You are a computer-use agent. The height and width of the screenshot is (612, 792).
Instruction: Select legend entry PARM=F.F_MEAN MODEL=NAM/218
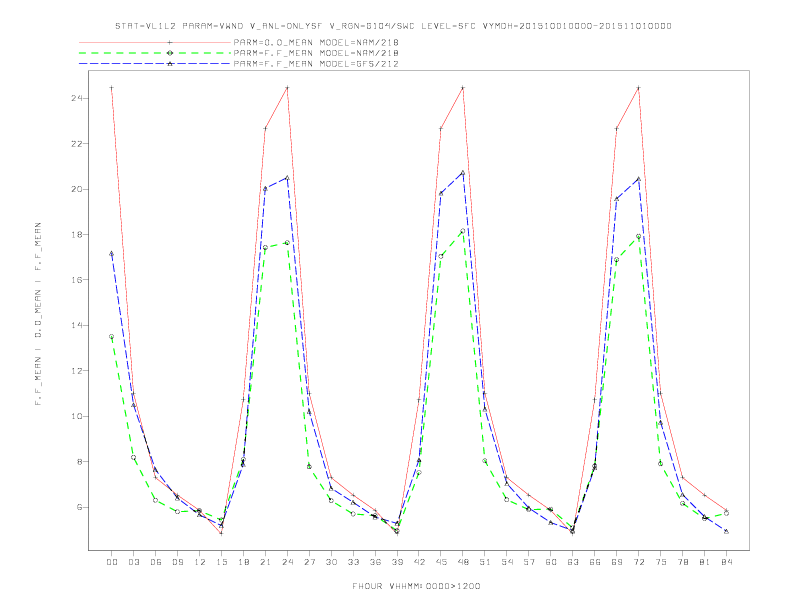[316, 53]
